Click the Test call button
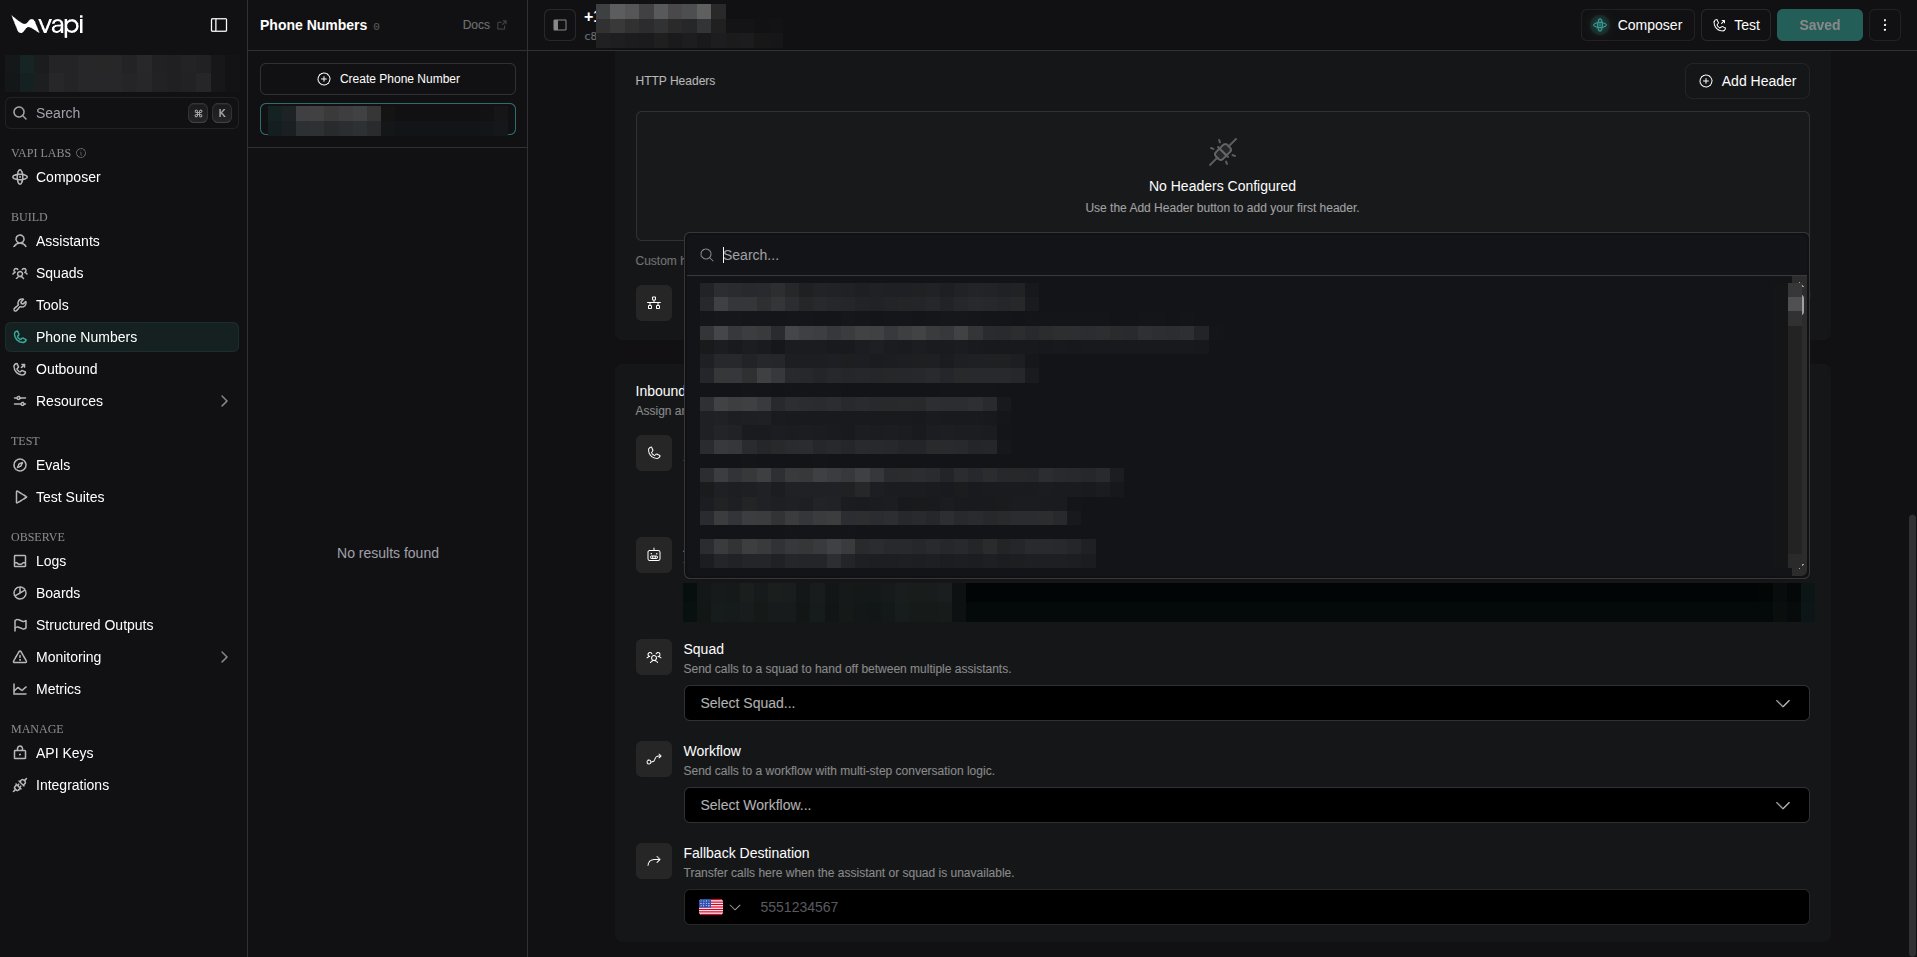Image resolution: width=1917 pixels, height=957 pixels. pos(1736,25)
